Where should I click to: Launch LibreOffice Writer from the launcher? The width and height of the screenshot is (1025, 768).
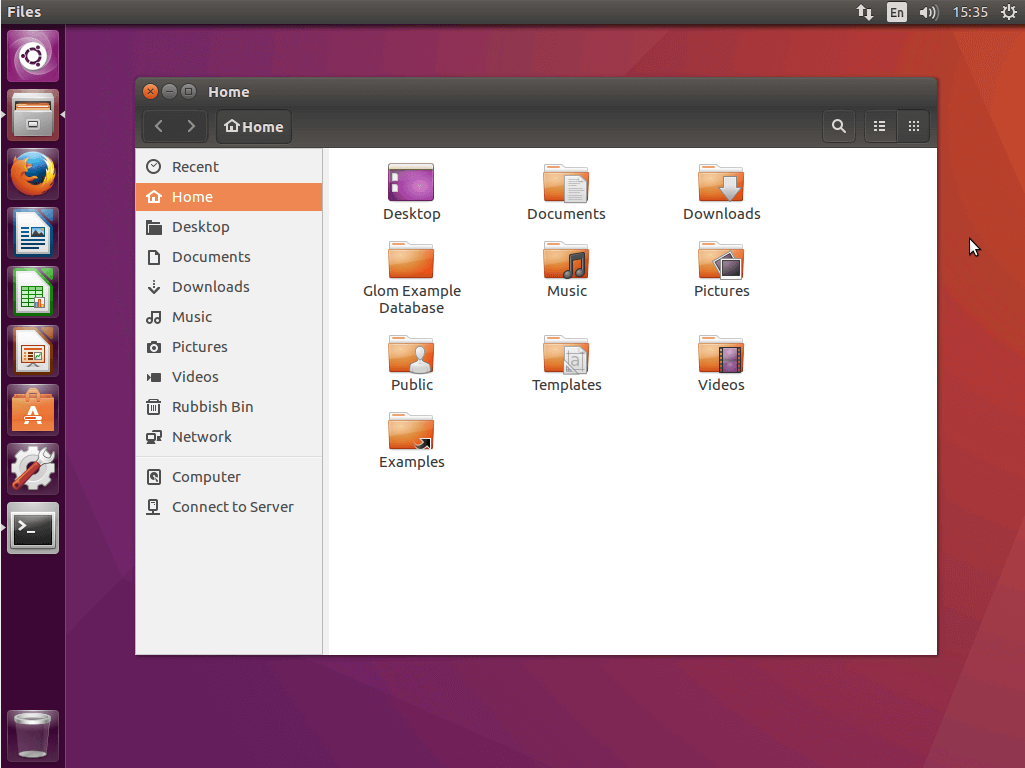click(33, 233)
